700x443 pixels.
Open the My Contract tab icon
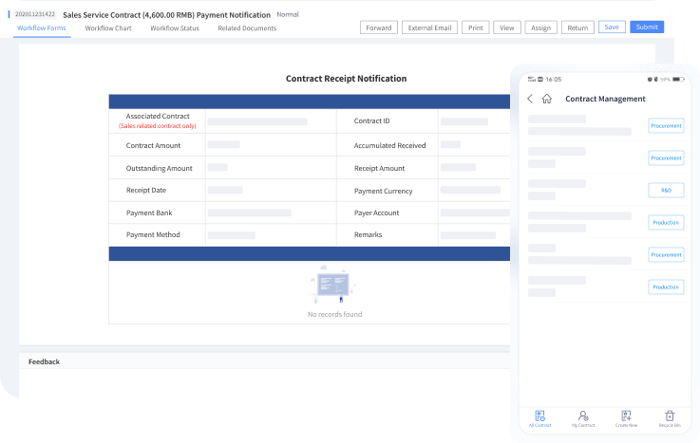pyautogui.click(x=582, y=416)
